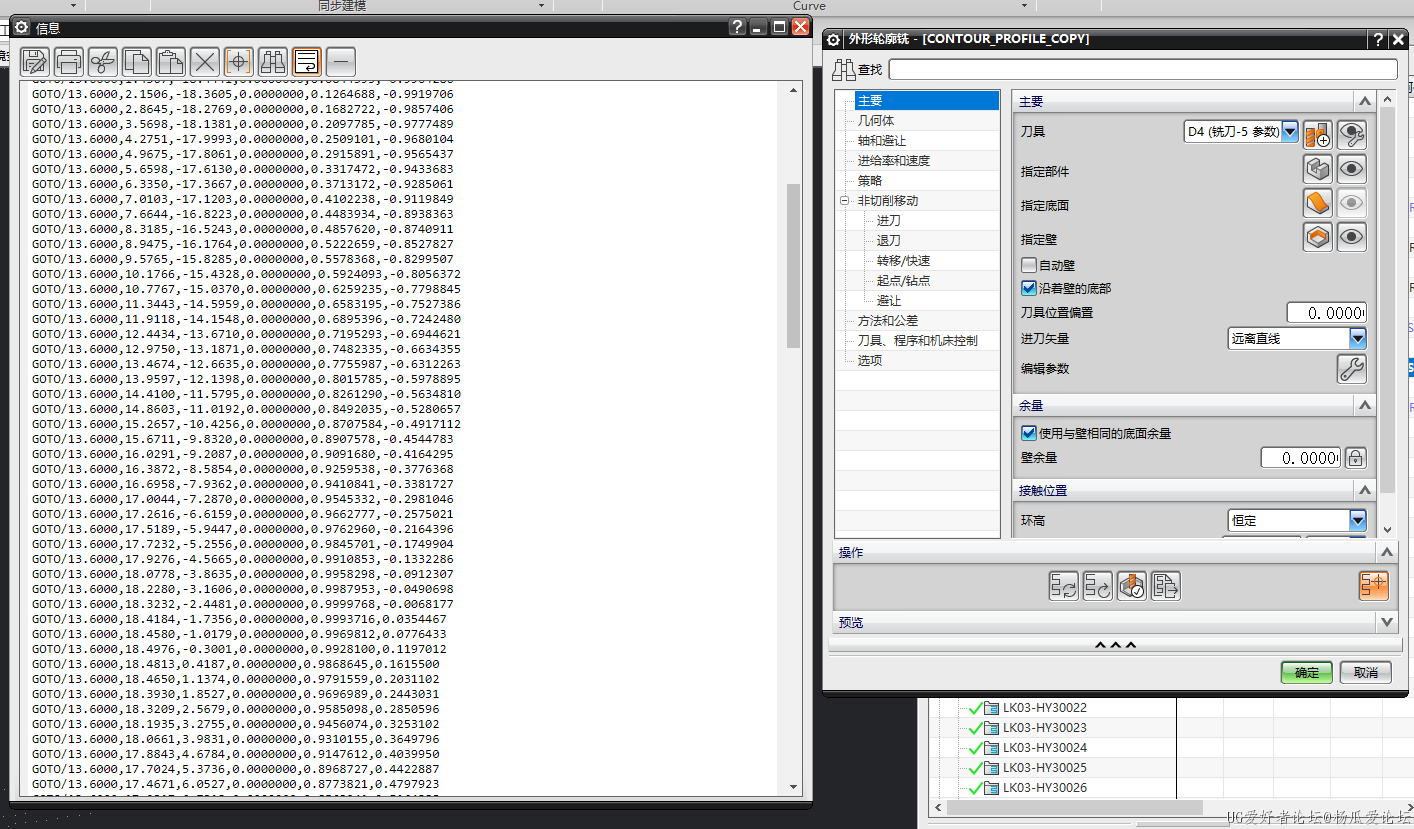Click the copy icon in 信息 toolbar
The width and height of the screenshot is (1414, 829).
pos(137,61)
